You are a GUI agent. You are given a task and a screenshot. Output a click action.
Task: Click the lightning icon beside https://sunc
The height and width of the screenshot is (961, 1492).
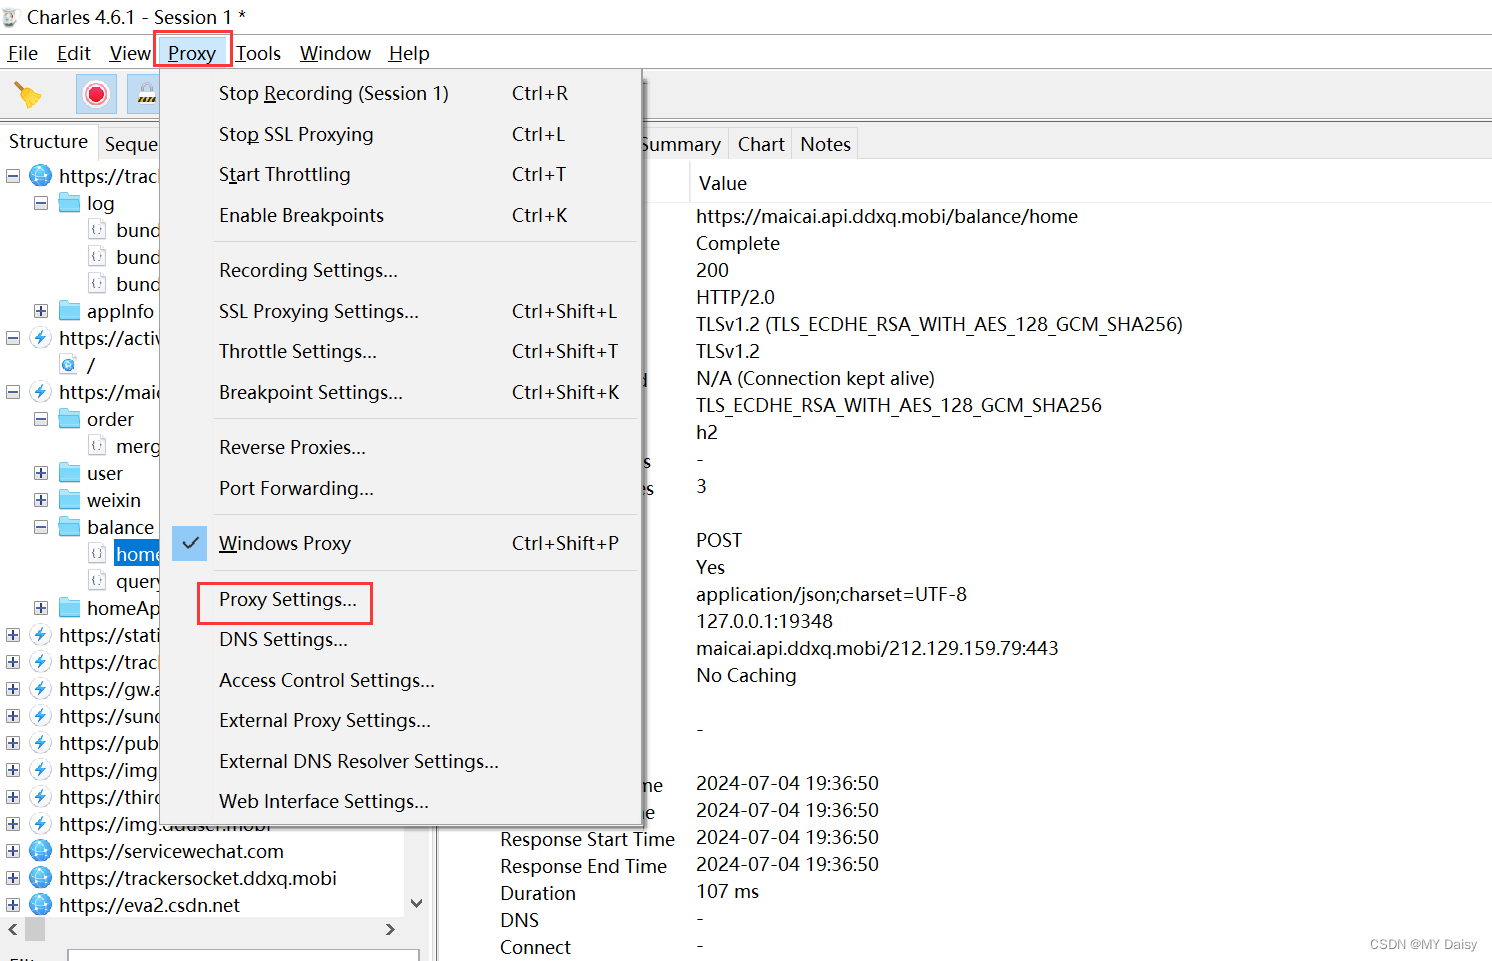[x=40, y=716]
